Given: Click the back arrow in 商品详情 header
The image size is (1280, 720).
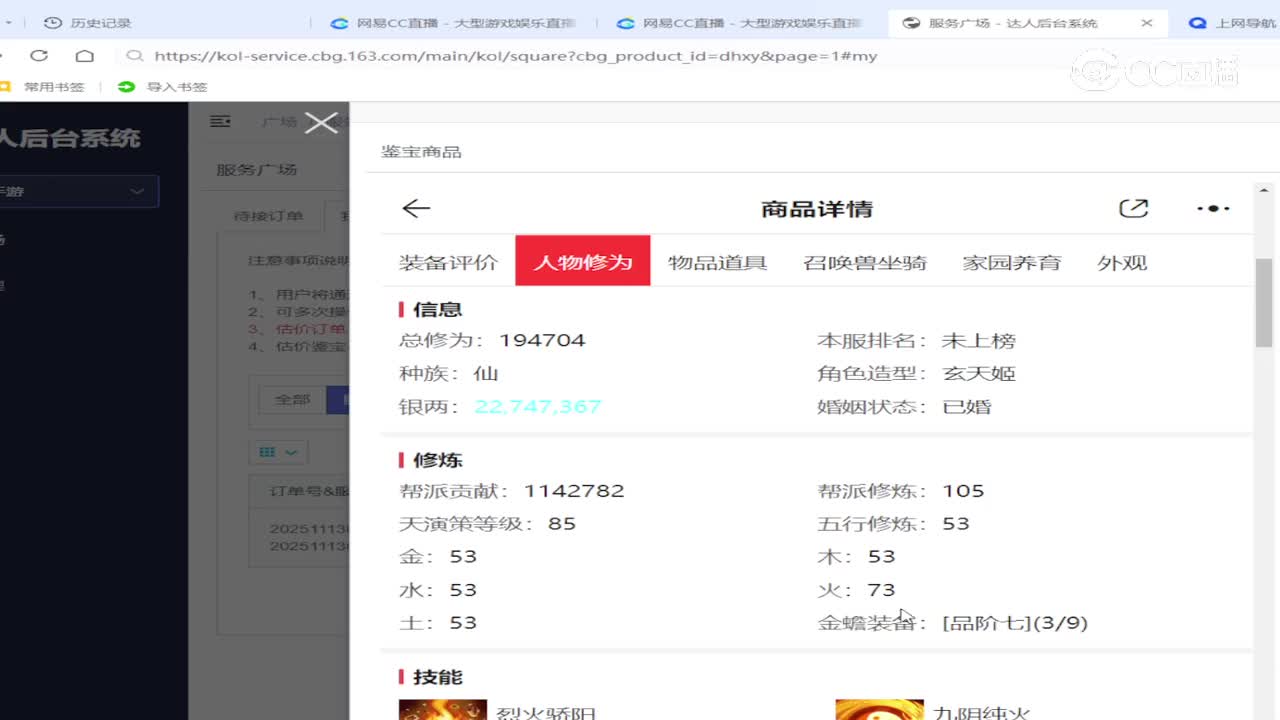Looking at the screenshot, I should (415, 208).
